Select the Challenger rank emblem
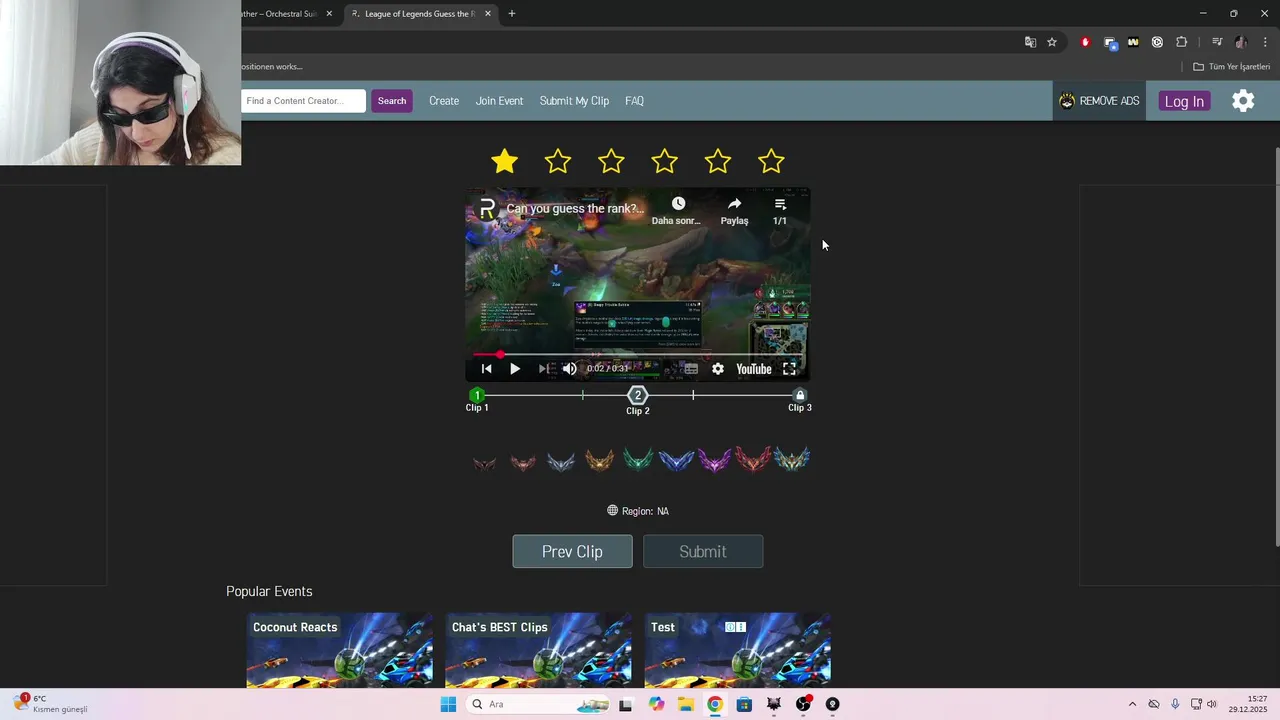Image resolution: width=1280 pixels, height=720 pixels. pyautogui.click(x=791, y=459)
